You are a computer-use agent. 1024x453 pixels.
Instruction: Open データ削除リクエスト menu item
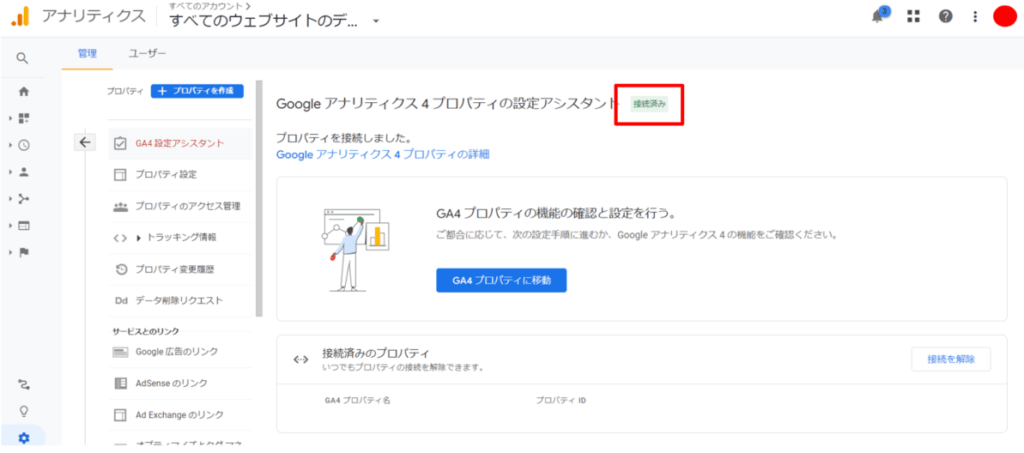click(180, 300)
